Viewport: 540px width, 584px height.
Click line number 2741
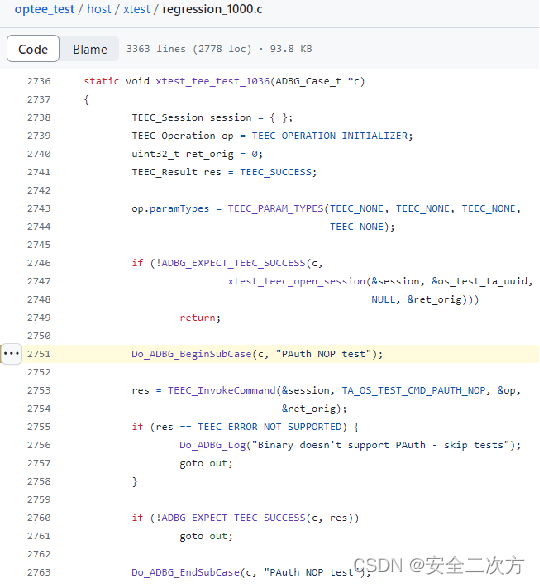point(39,172)
